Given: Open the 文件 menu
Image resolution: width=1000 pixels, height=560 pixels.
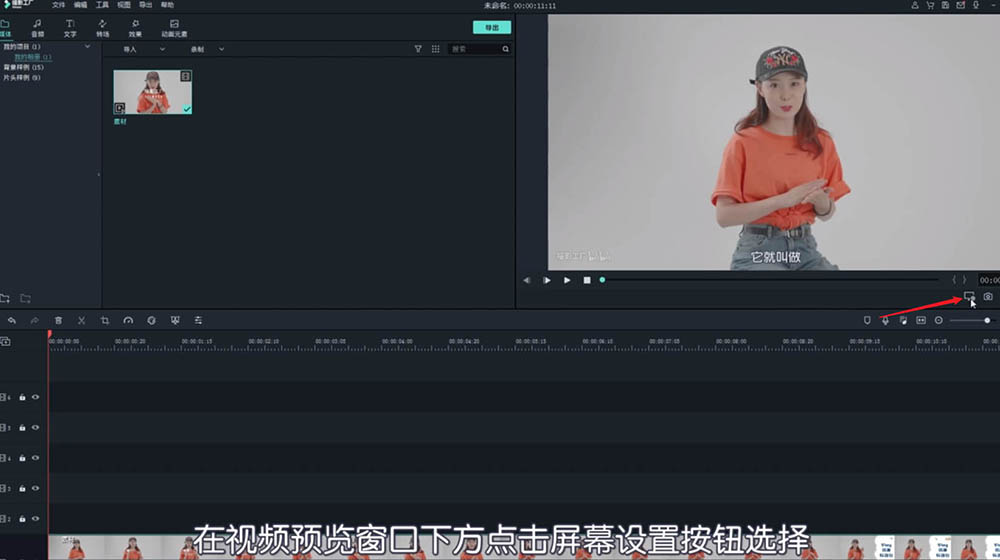Looking at the screenshot, I should [x=58, y=5].
